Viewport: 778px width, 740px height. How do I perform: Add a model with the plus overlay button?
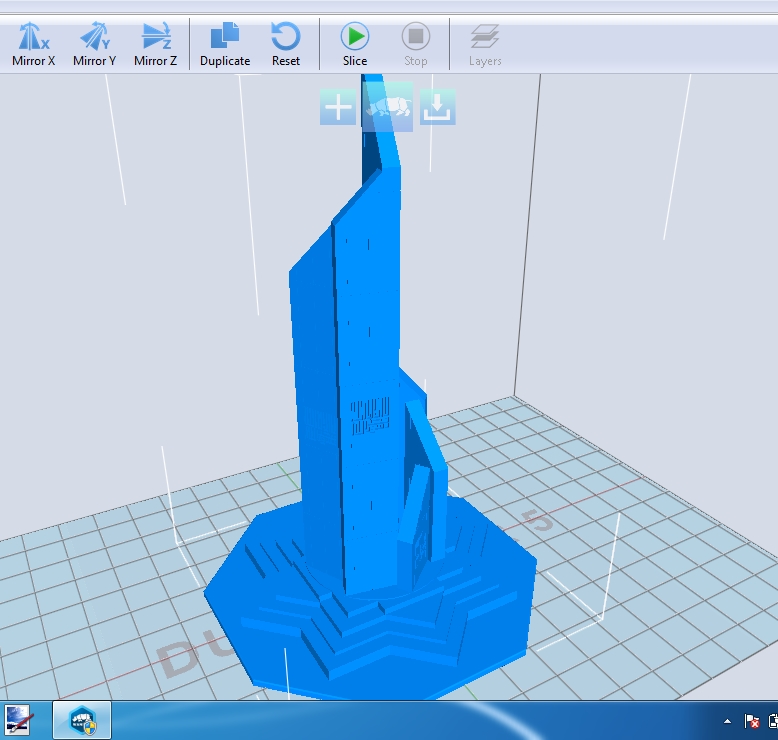tap(338, 107)
